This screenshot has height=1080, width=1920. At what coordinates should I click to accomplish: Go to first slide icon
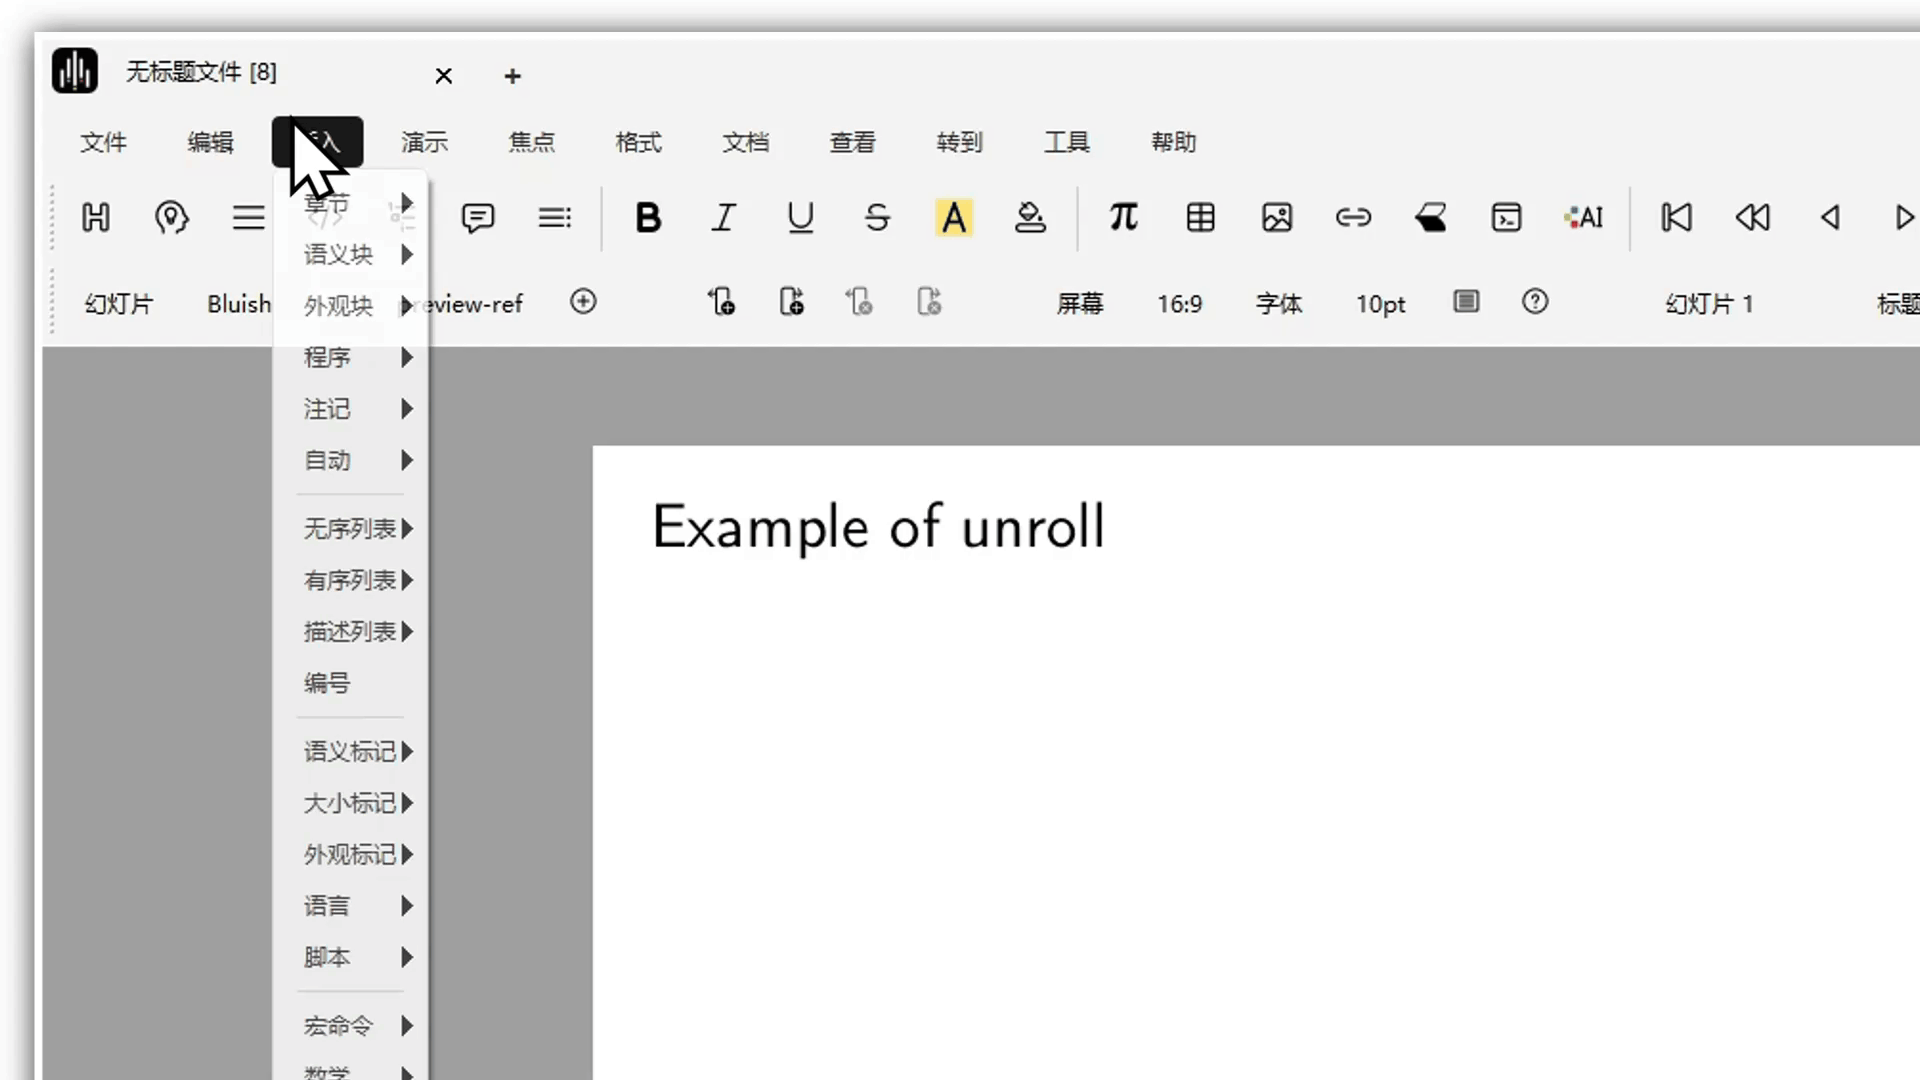(x=1676, y=217)
